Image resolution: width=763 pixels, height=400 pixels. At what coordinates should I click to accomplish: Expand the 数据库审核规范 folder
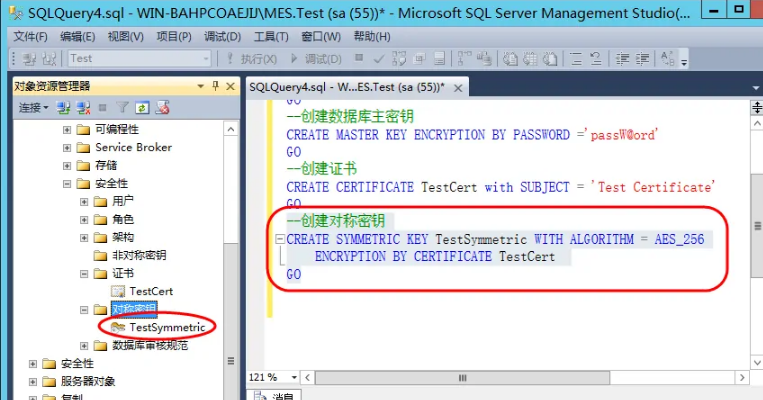[84, 345]
